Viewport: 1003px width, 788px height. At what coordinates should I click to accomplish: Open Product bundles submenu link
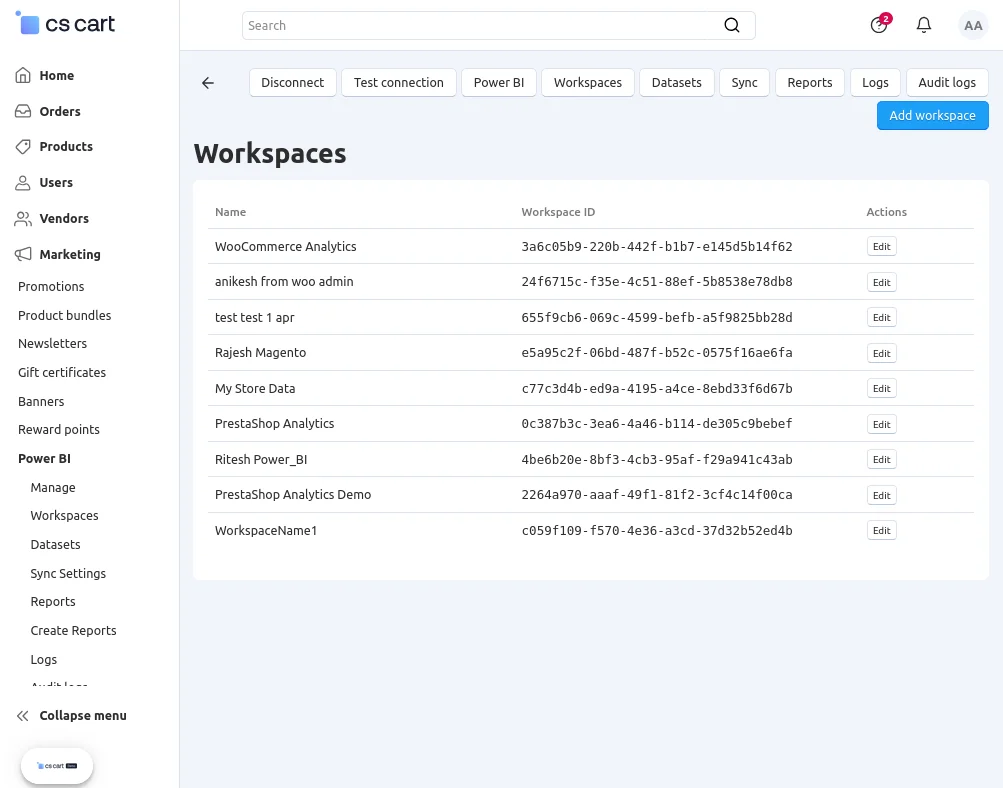(x=65, y=315)
